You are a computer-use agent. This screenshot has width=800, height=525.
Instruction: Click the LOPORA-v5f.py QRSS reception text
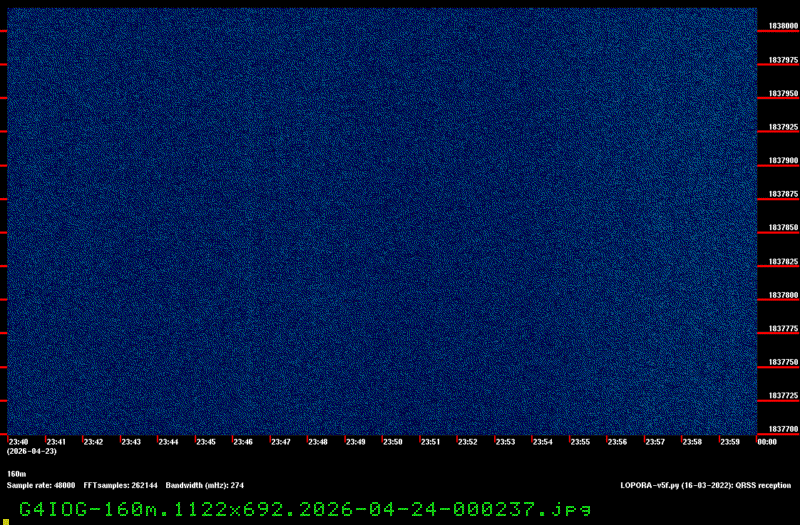pos(705,485)
